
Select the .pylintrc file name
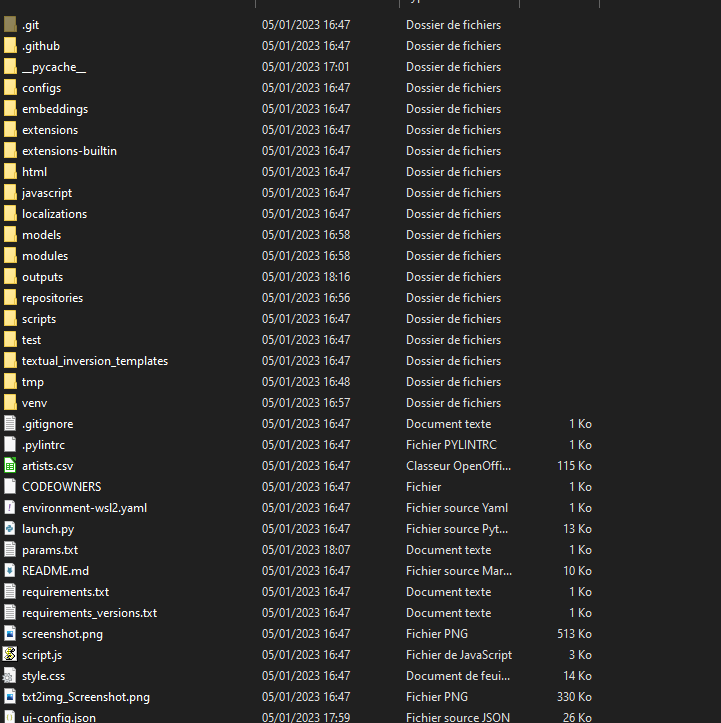pos(43,445)
